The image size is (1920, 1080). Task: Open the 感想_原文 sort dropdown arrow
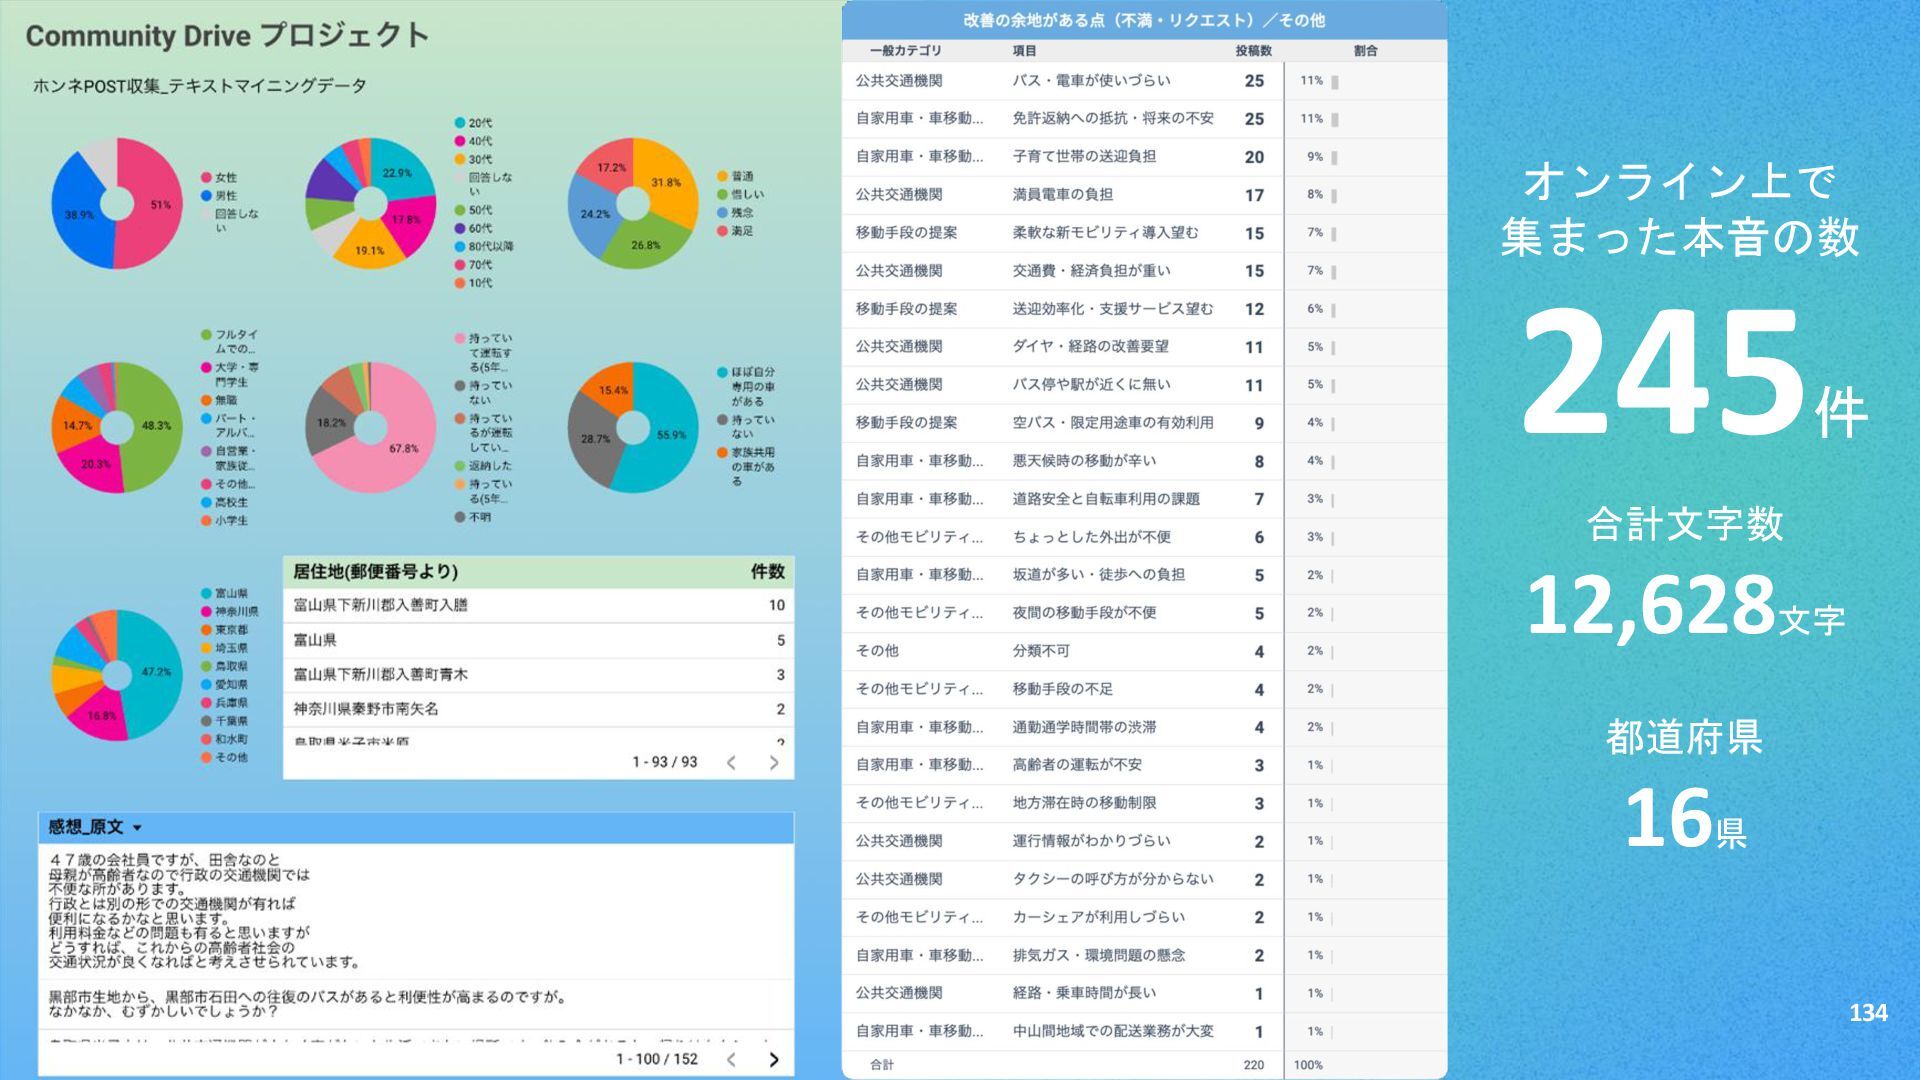coord(137,828)
